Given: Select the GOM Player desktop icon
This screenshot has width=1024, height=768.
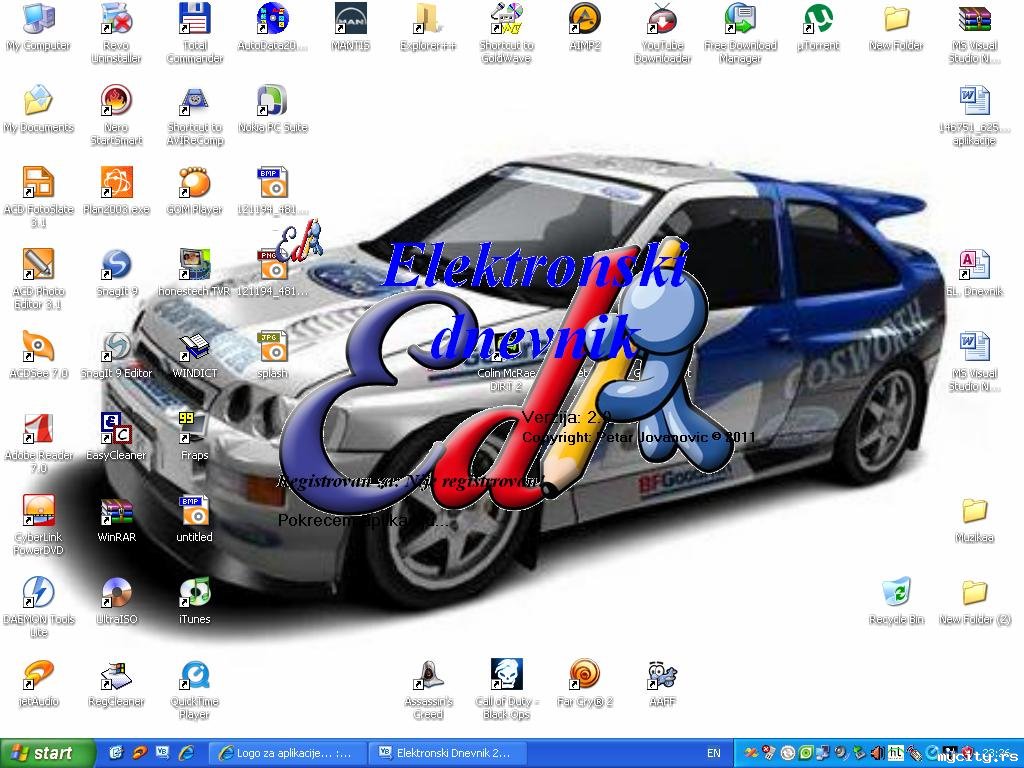Looking at the screenshot, I should [x=194, y=183].
